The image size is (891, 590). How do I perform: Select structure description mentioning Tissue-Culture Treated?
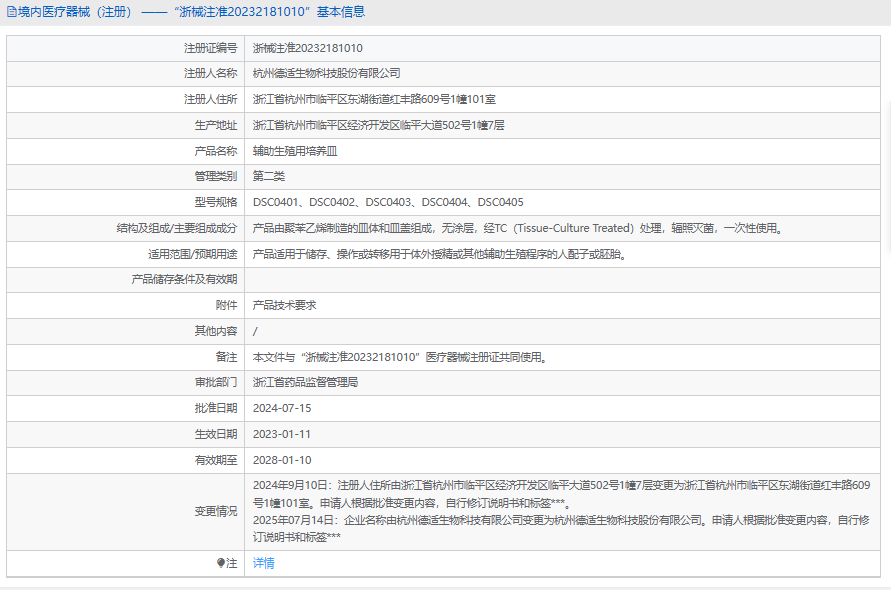pos(519,228)
